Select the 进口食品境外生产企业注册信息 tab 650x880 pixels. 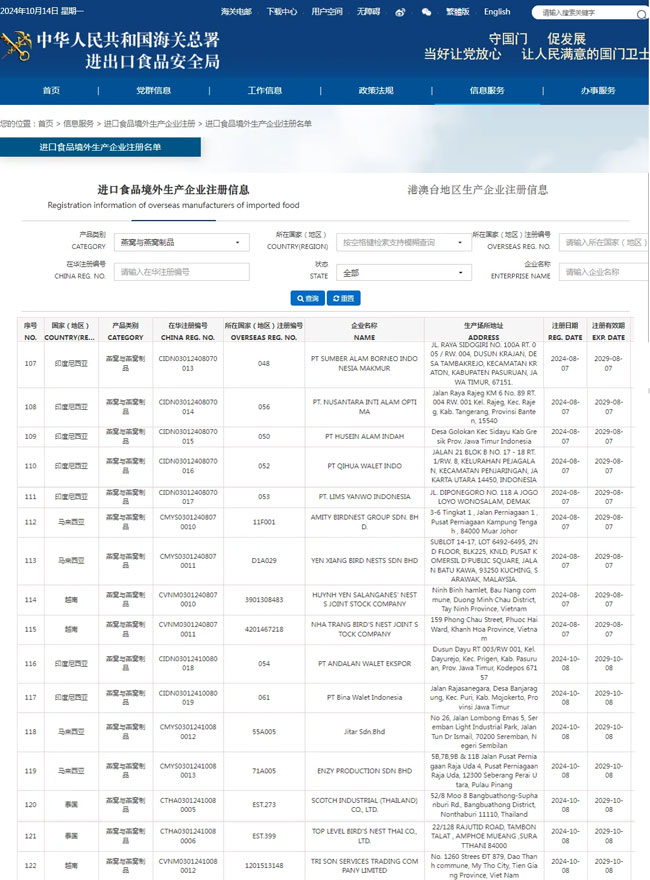tap(173, 189)
